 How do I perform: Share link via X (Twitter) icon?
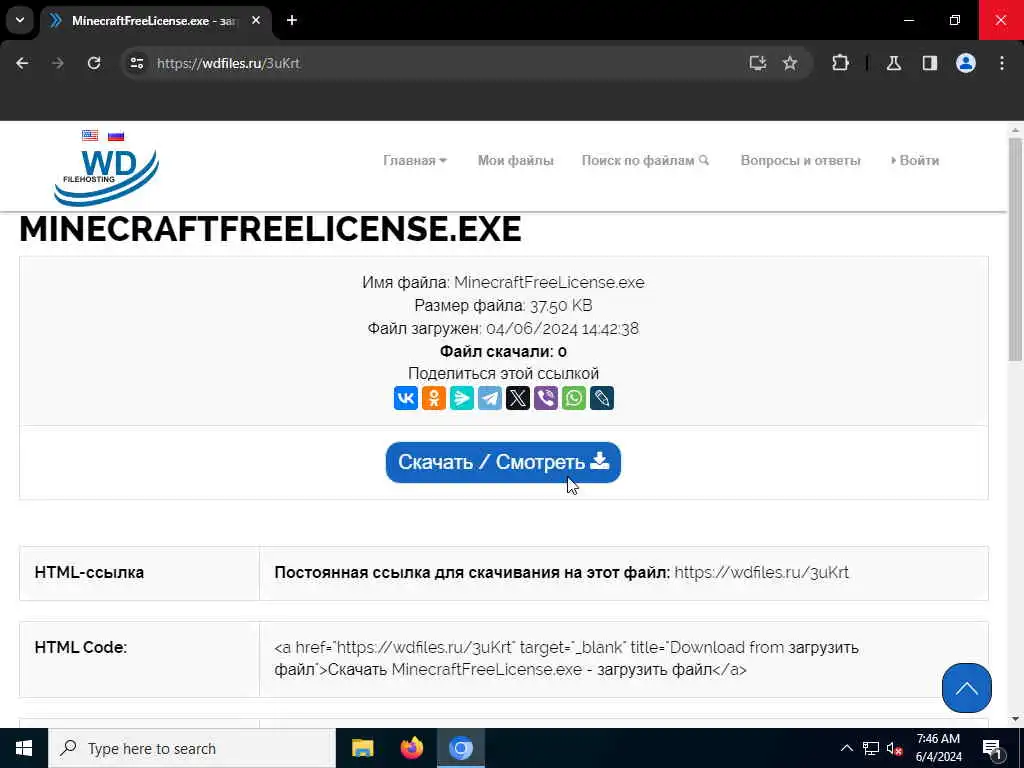coord(518,398)
